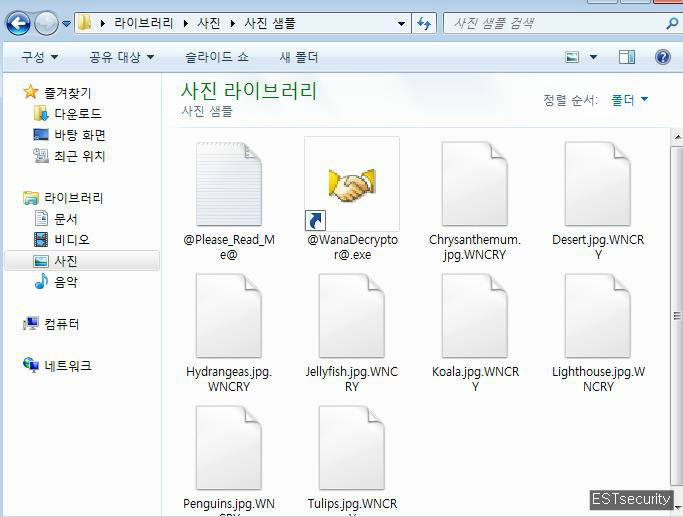This screenshot has height=517, width=683.
Task: Open 다운로드 in the sidebar
Action: click(x=78, y=114)
